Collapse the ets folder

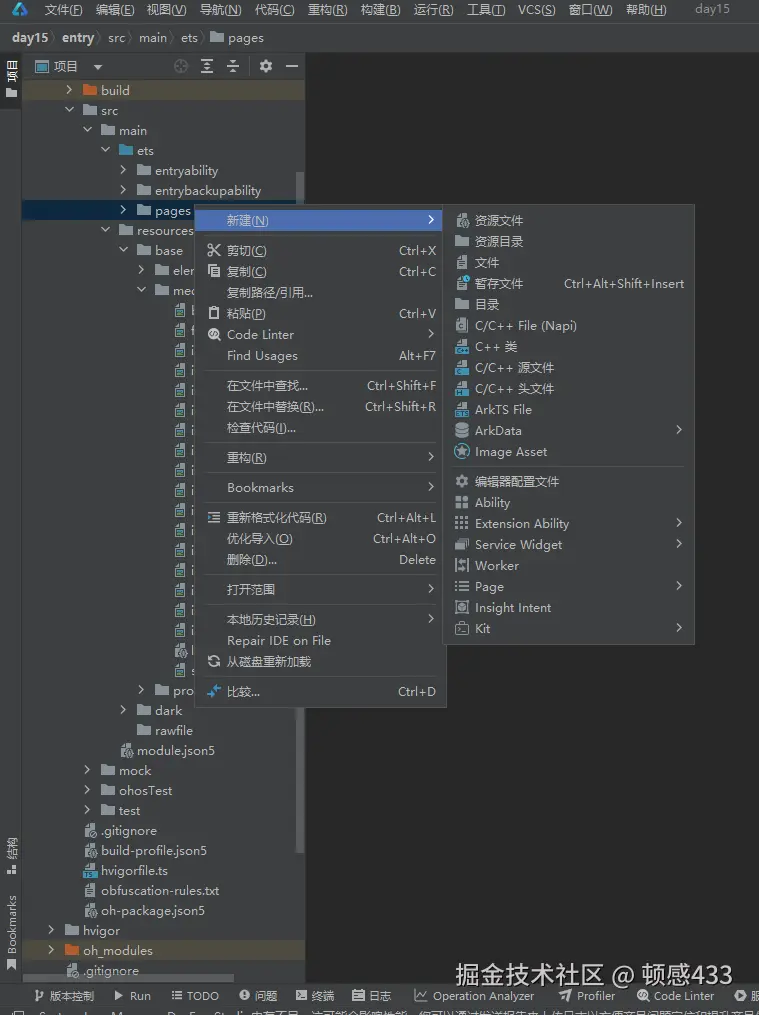(105, 150)
